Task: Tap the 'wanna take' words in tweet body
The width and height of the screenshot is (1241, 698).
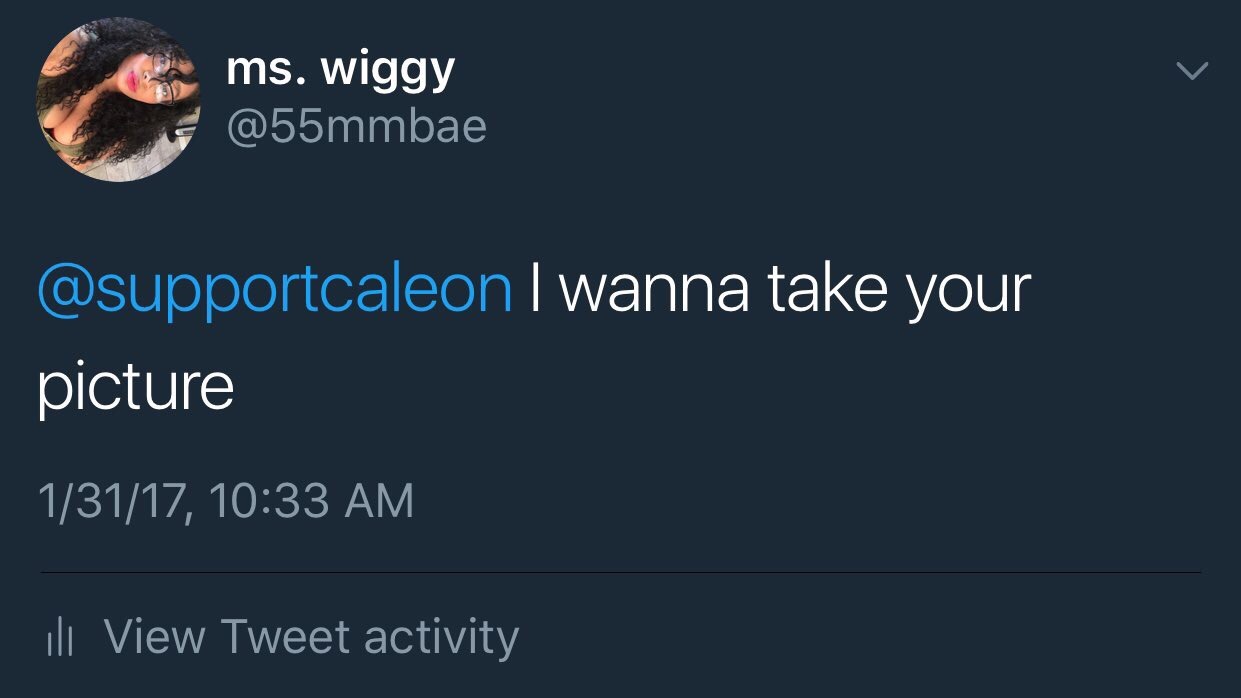Action: [x=725, y=289]
